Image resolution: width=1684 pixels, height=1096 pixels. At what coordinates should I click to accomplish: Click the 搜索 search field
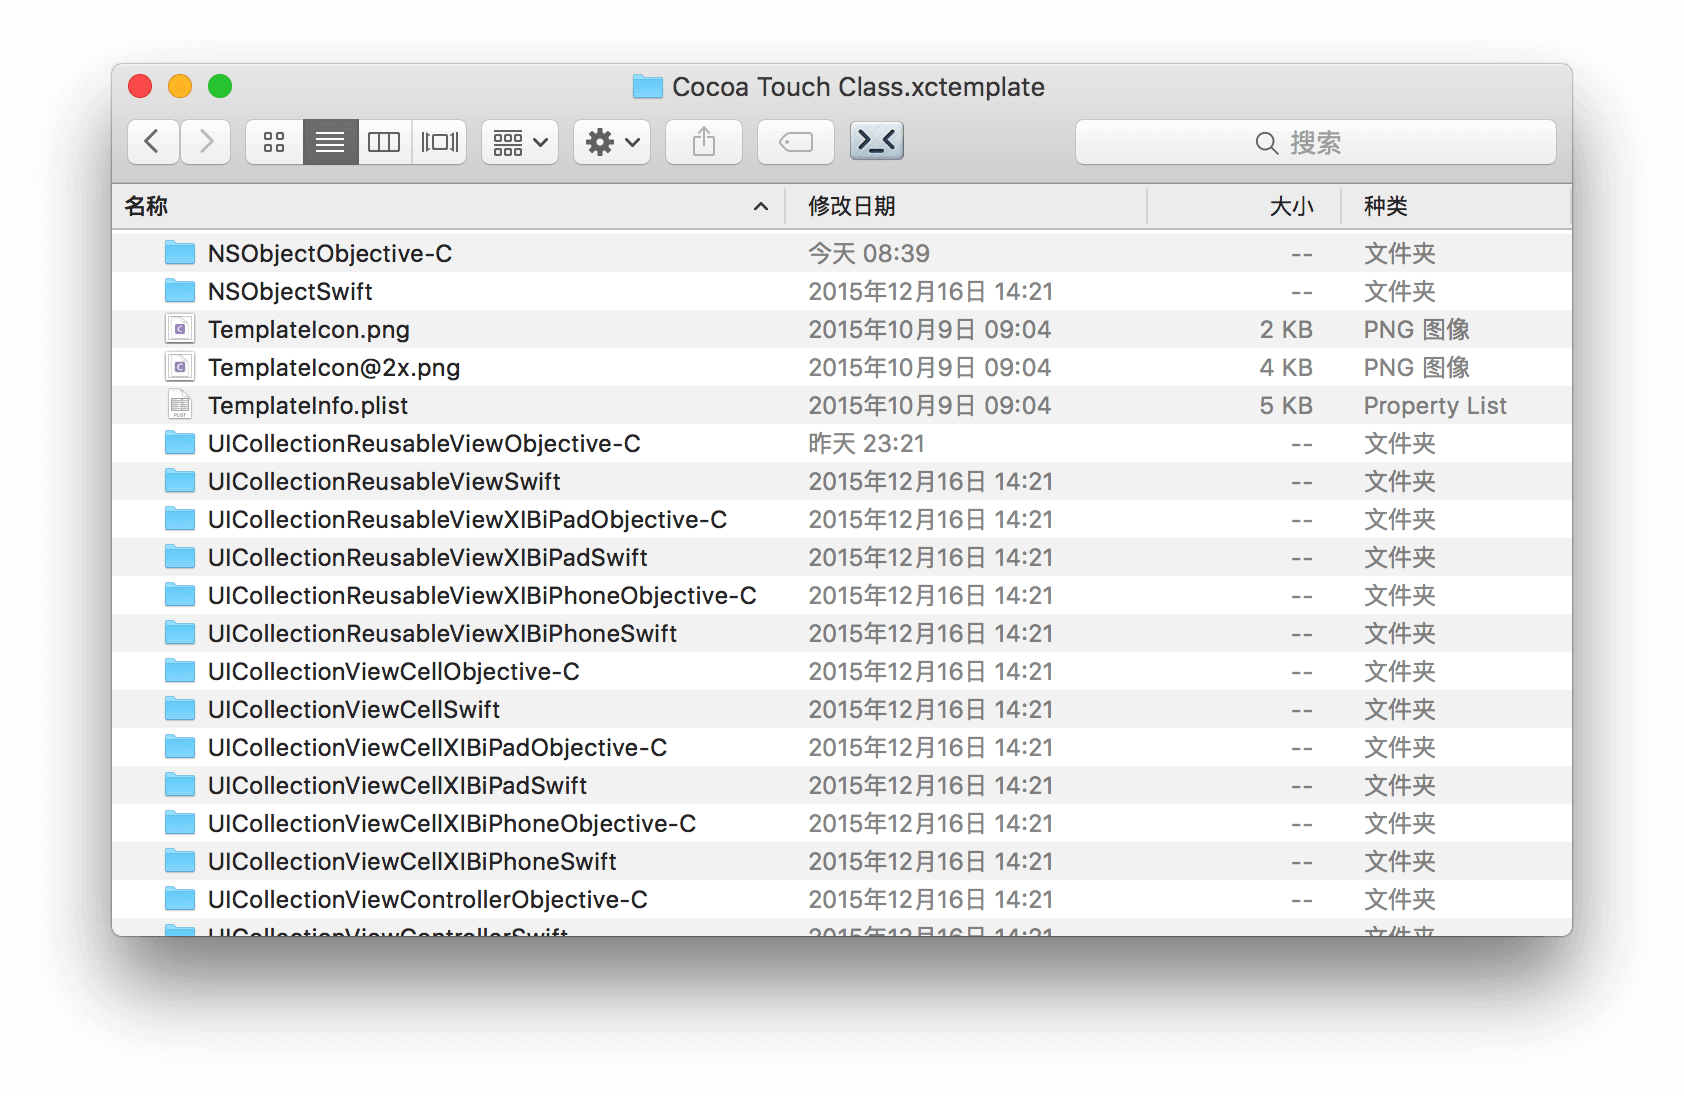(x=1315, y=142)
